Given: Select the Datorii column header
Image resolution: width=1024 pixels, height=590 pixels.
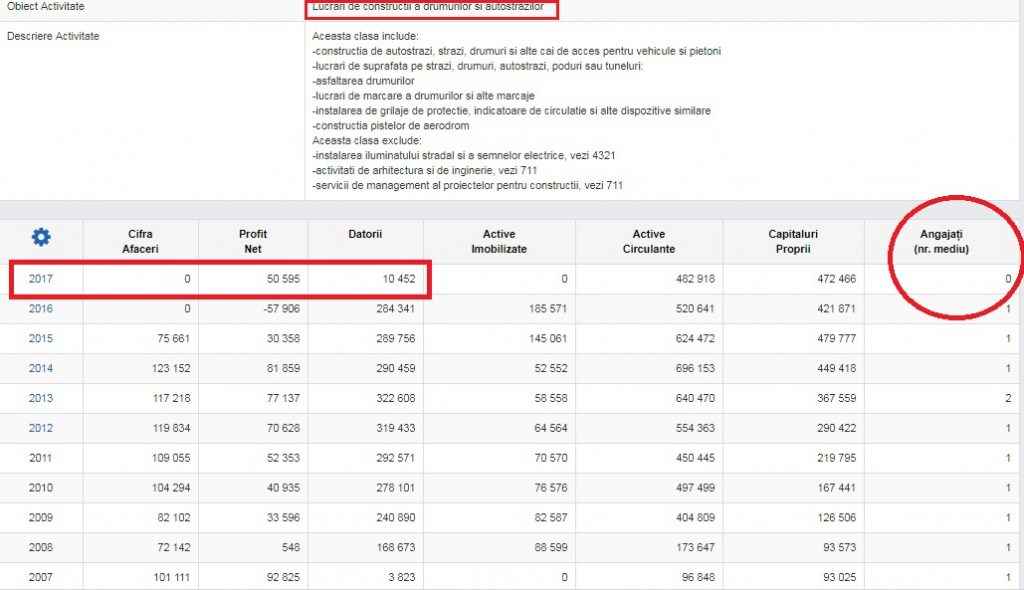Looking at the screenshot, I should pyautogui.click(x=364, y=234).
